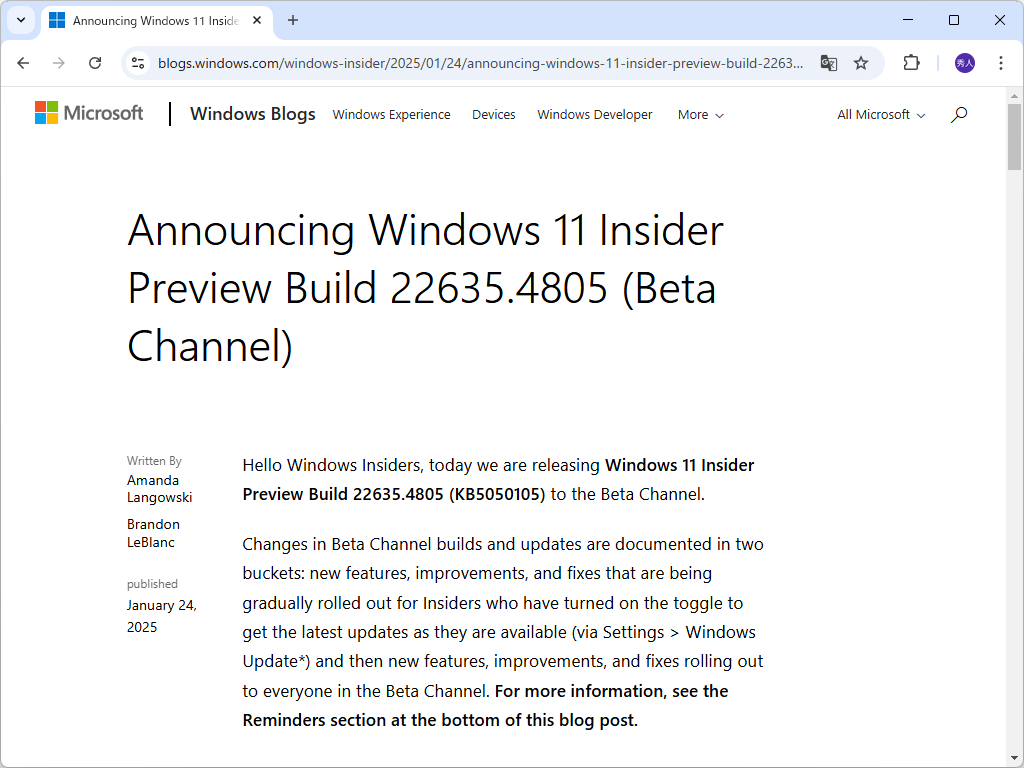Viewport: 1024px width, 768px height.
Task: Click the Microsoft logo
Action: (89, 113)
